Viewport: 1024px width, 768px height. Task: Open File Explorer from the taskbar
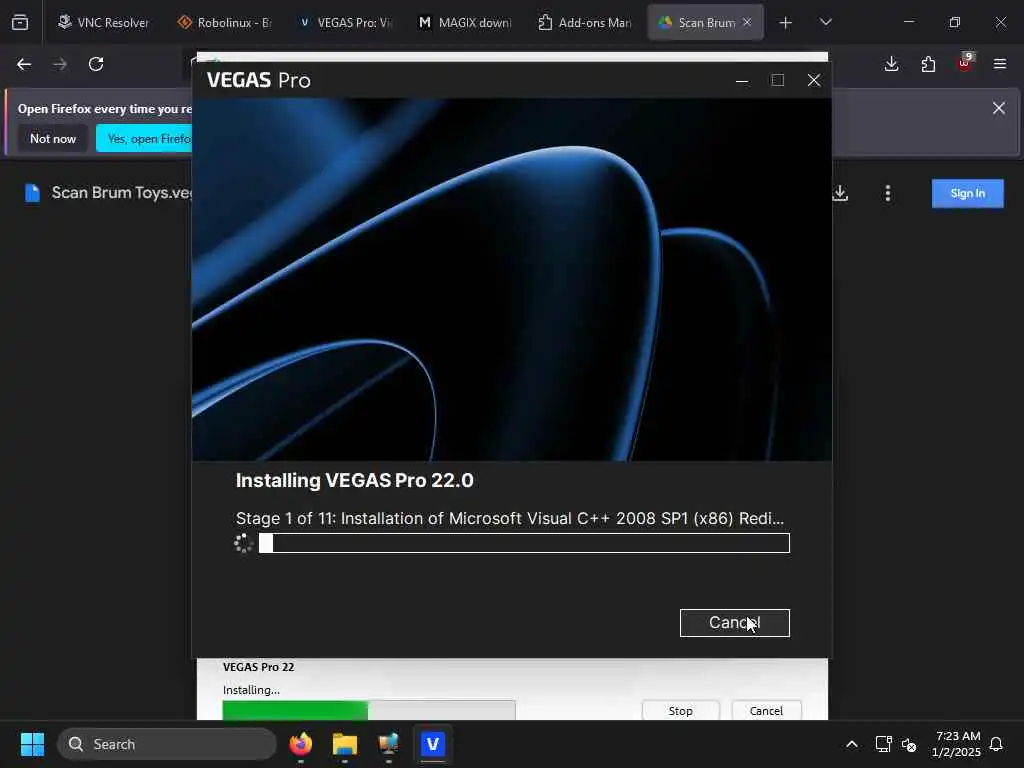(x=345, y=744)
